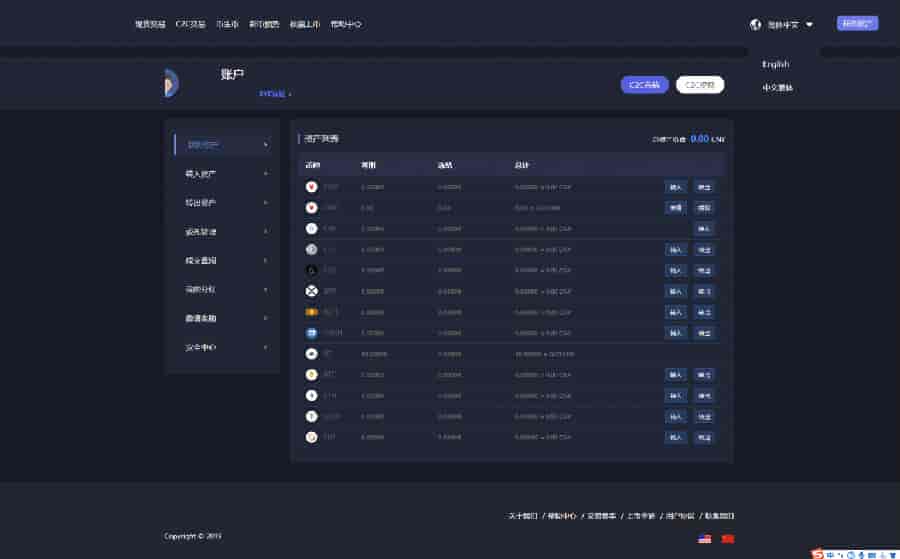Click the white C2C button in the account header
The image size is (900, 559).
pos(700,85)
